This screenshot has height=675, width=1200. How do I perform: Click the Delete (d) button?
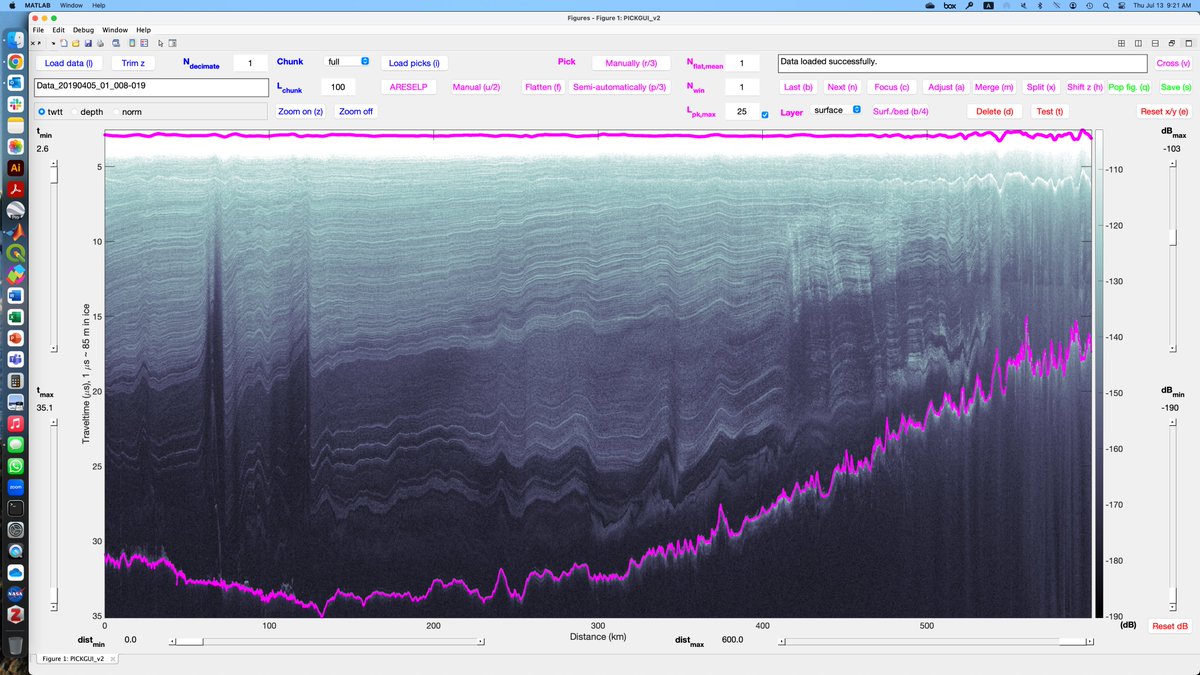coord(994,111)
